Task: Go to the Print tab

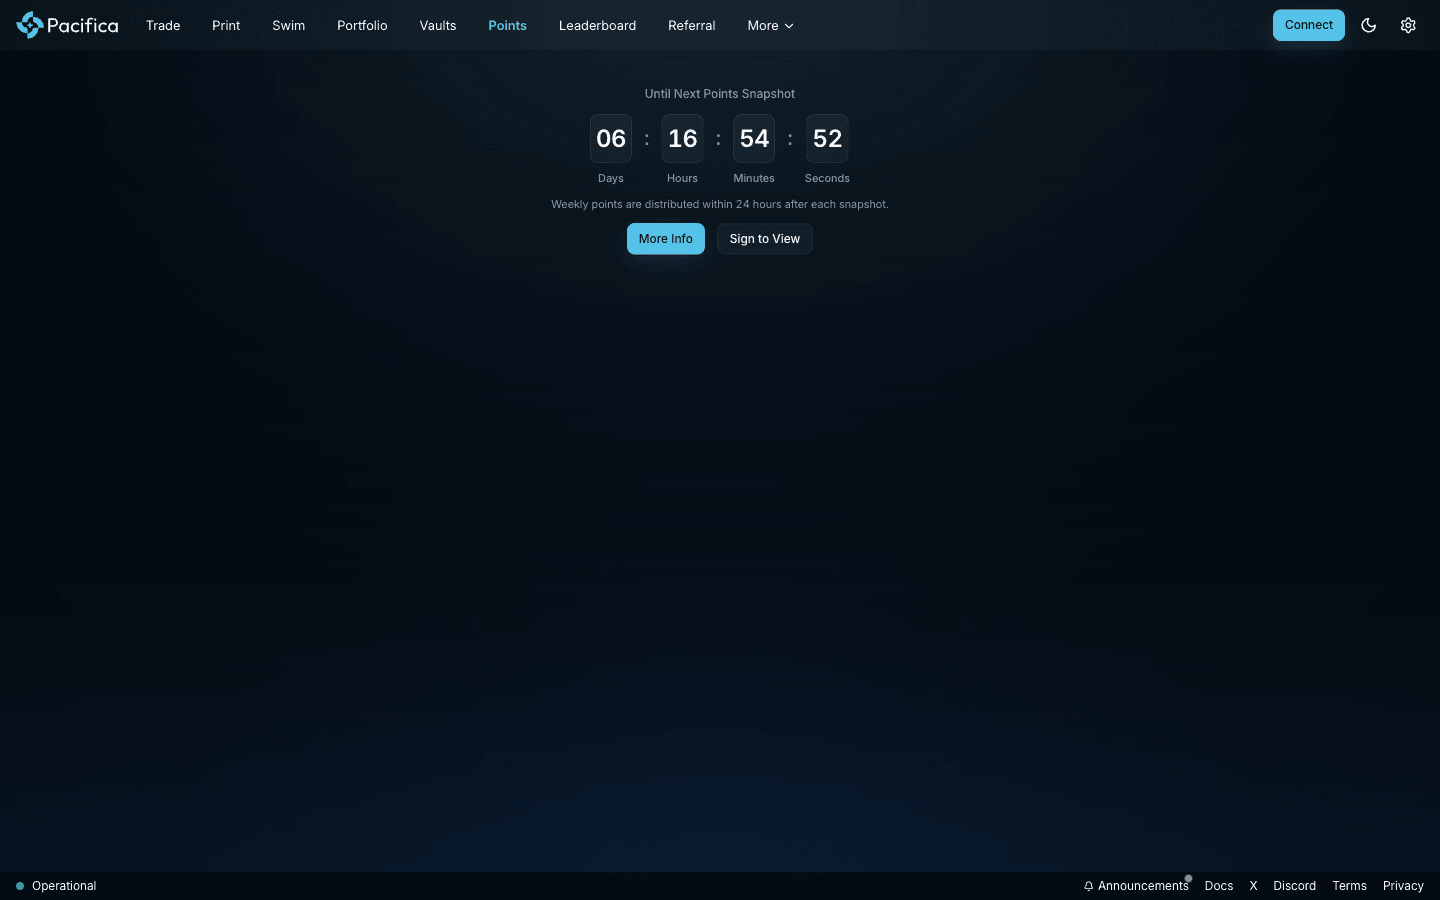Action: [226, 25]
